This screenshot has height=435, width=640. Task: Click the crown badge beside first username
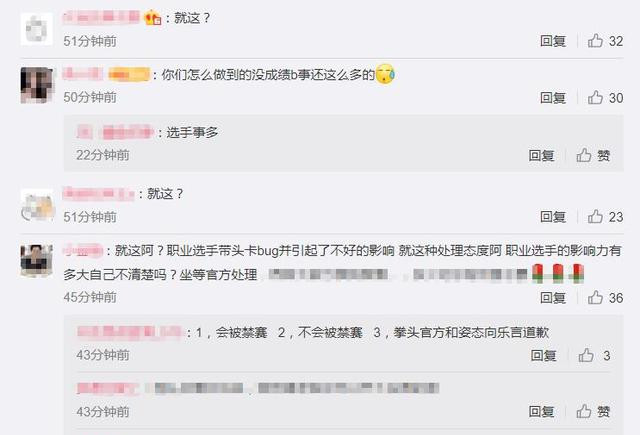tap(153, 18)
